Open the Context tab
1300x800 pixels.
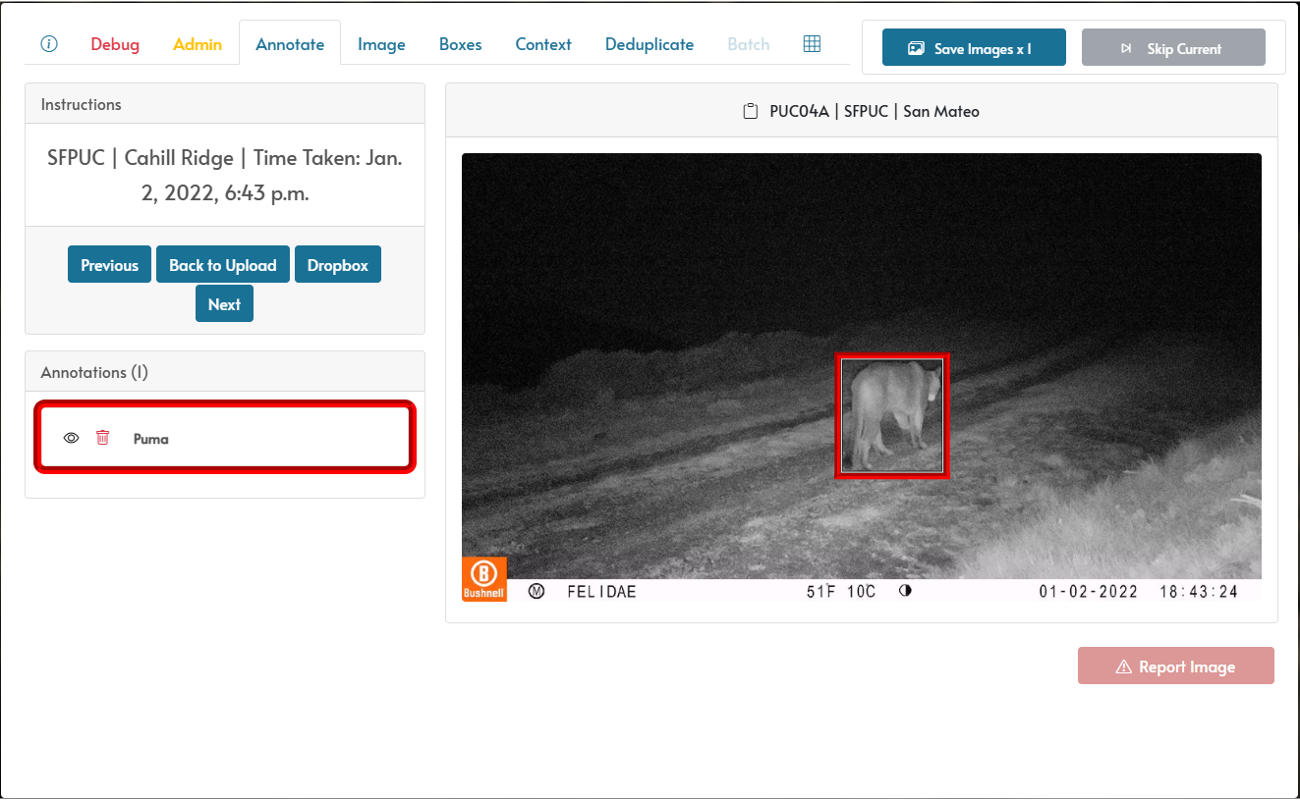pyautogui.click(x=543, y=44)
